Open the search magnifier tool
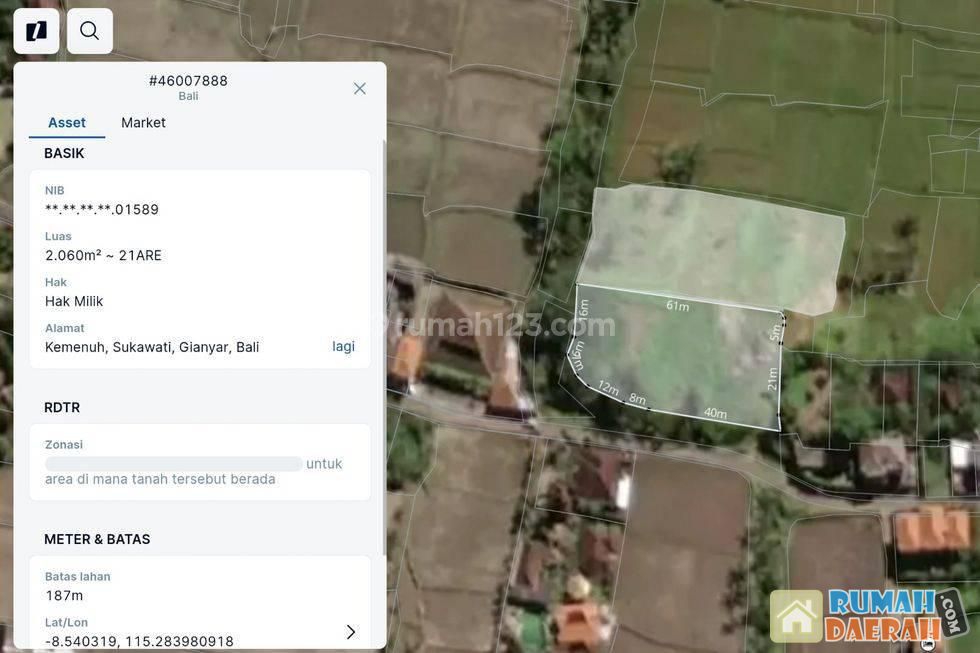Screen dimensions: 980x653 (x=89, y=31)
